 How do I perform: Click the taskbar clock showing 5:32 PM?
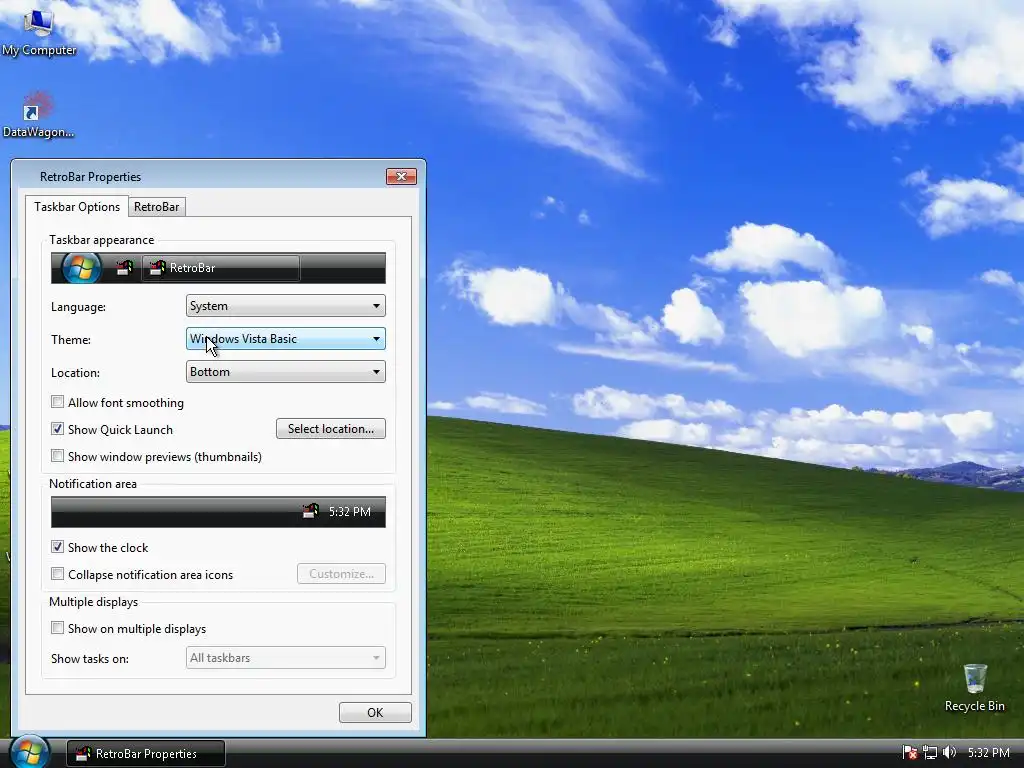coord(988,753)
